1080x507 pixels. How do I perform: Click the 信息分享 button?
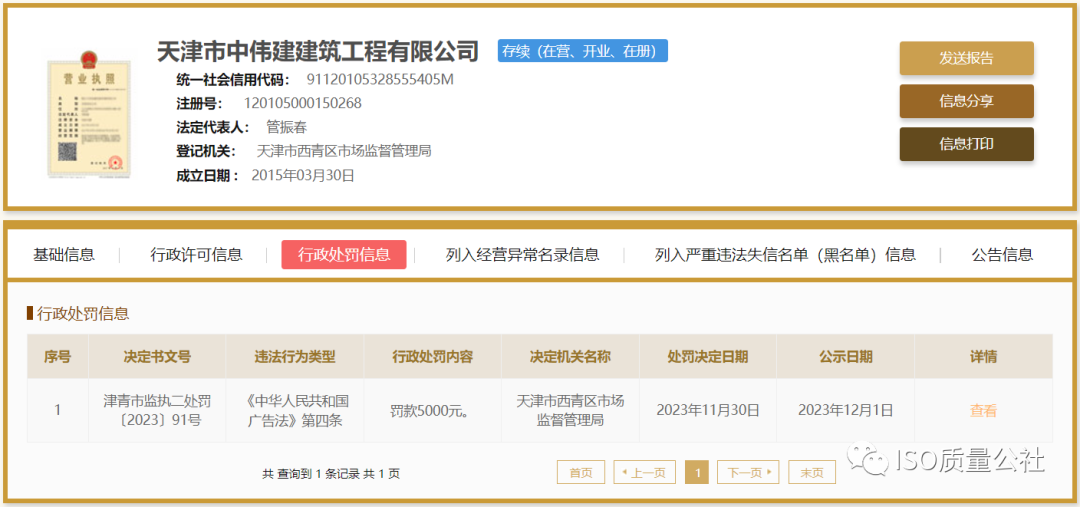click(x=966, y=101)
